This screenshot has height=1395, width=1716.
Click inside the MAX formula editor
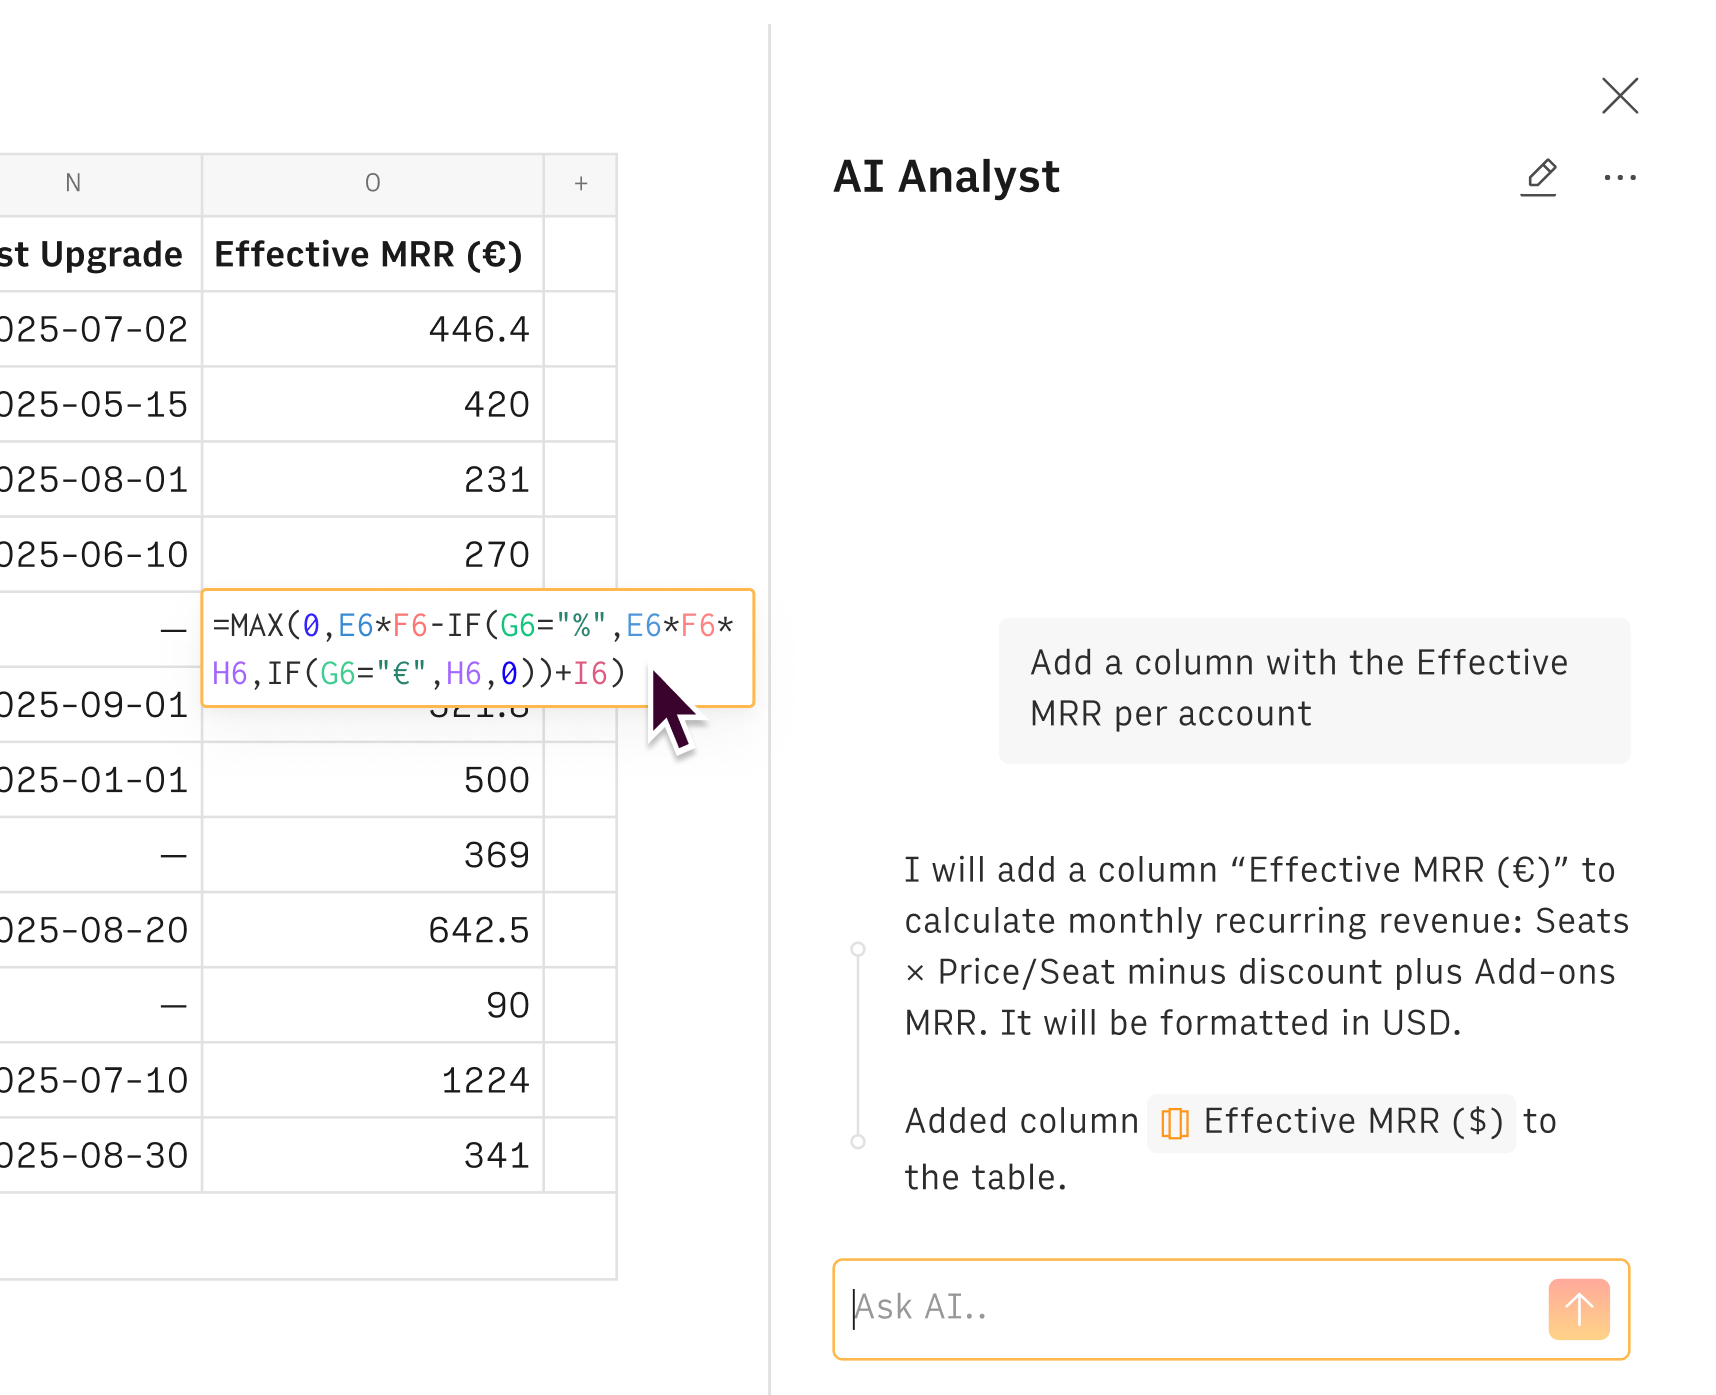pyautogui.click(x=472, y=648)
